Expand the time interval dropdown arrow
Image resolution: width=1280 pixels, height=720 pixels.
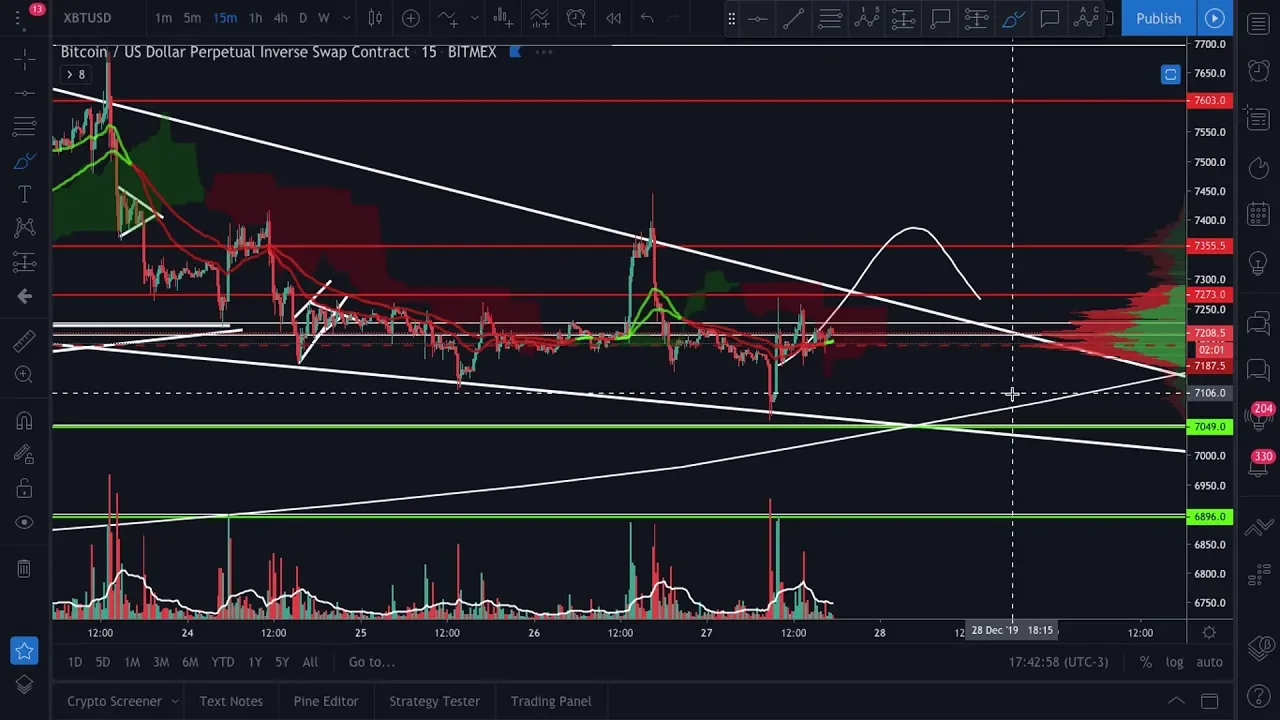[347, 18]
